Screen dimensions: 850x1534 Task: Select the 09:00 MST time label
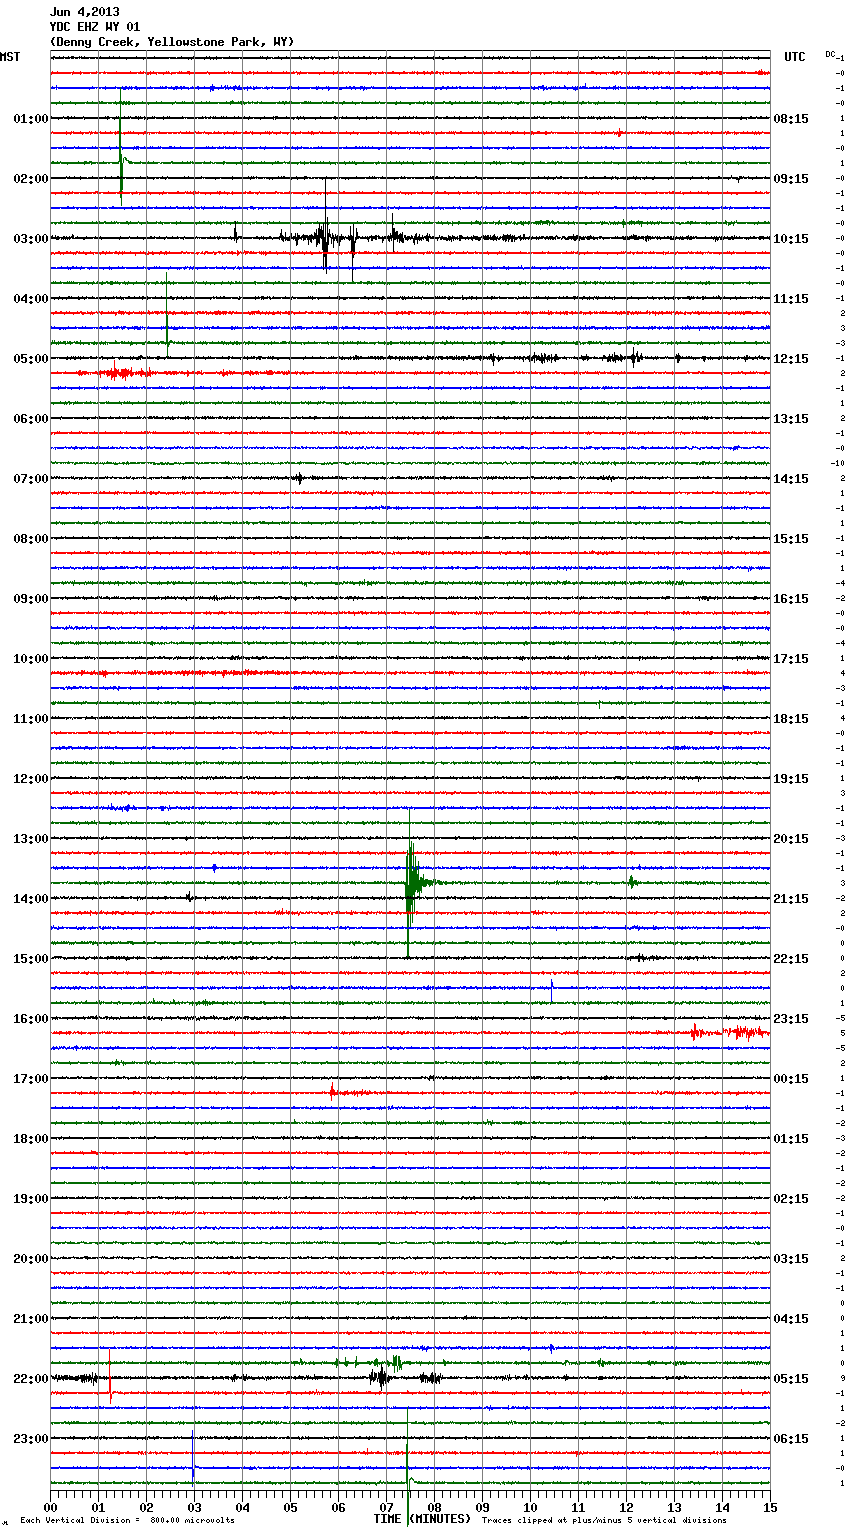pyautogui.click(x=31, y=599)
